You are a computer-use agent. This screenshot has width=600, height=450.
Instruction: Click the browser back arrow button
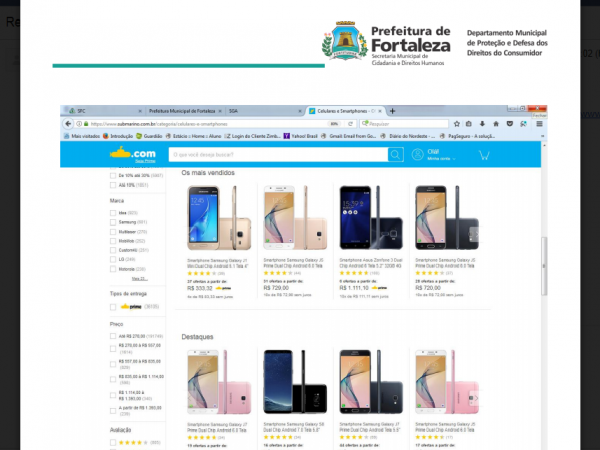[68, 124]
